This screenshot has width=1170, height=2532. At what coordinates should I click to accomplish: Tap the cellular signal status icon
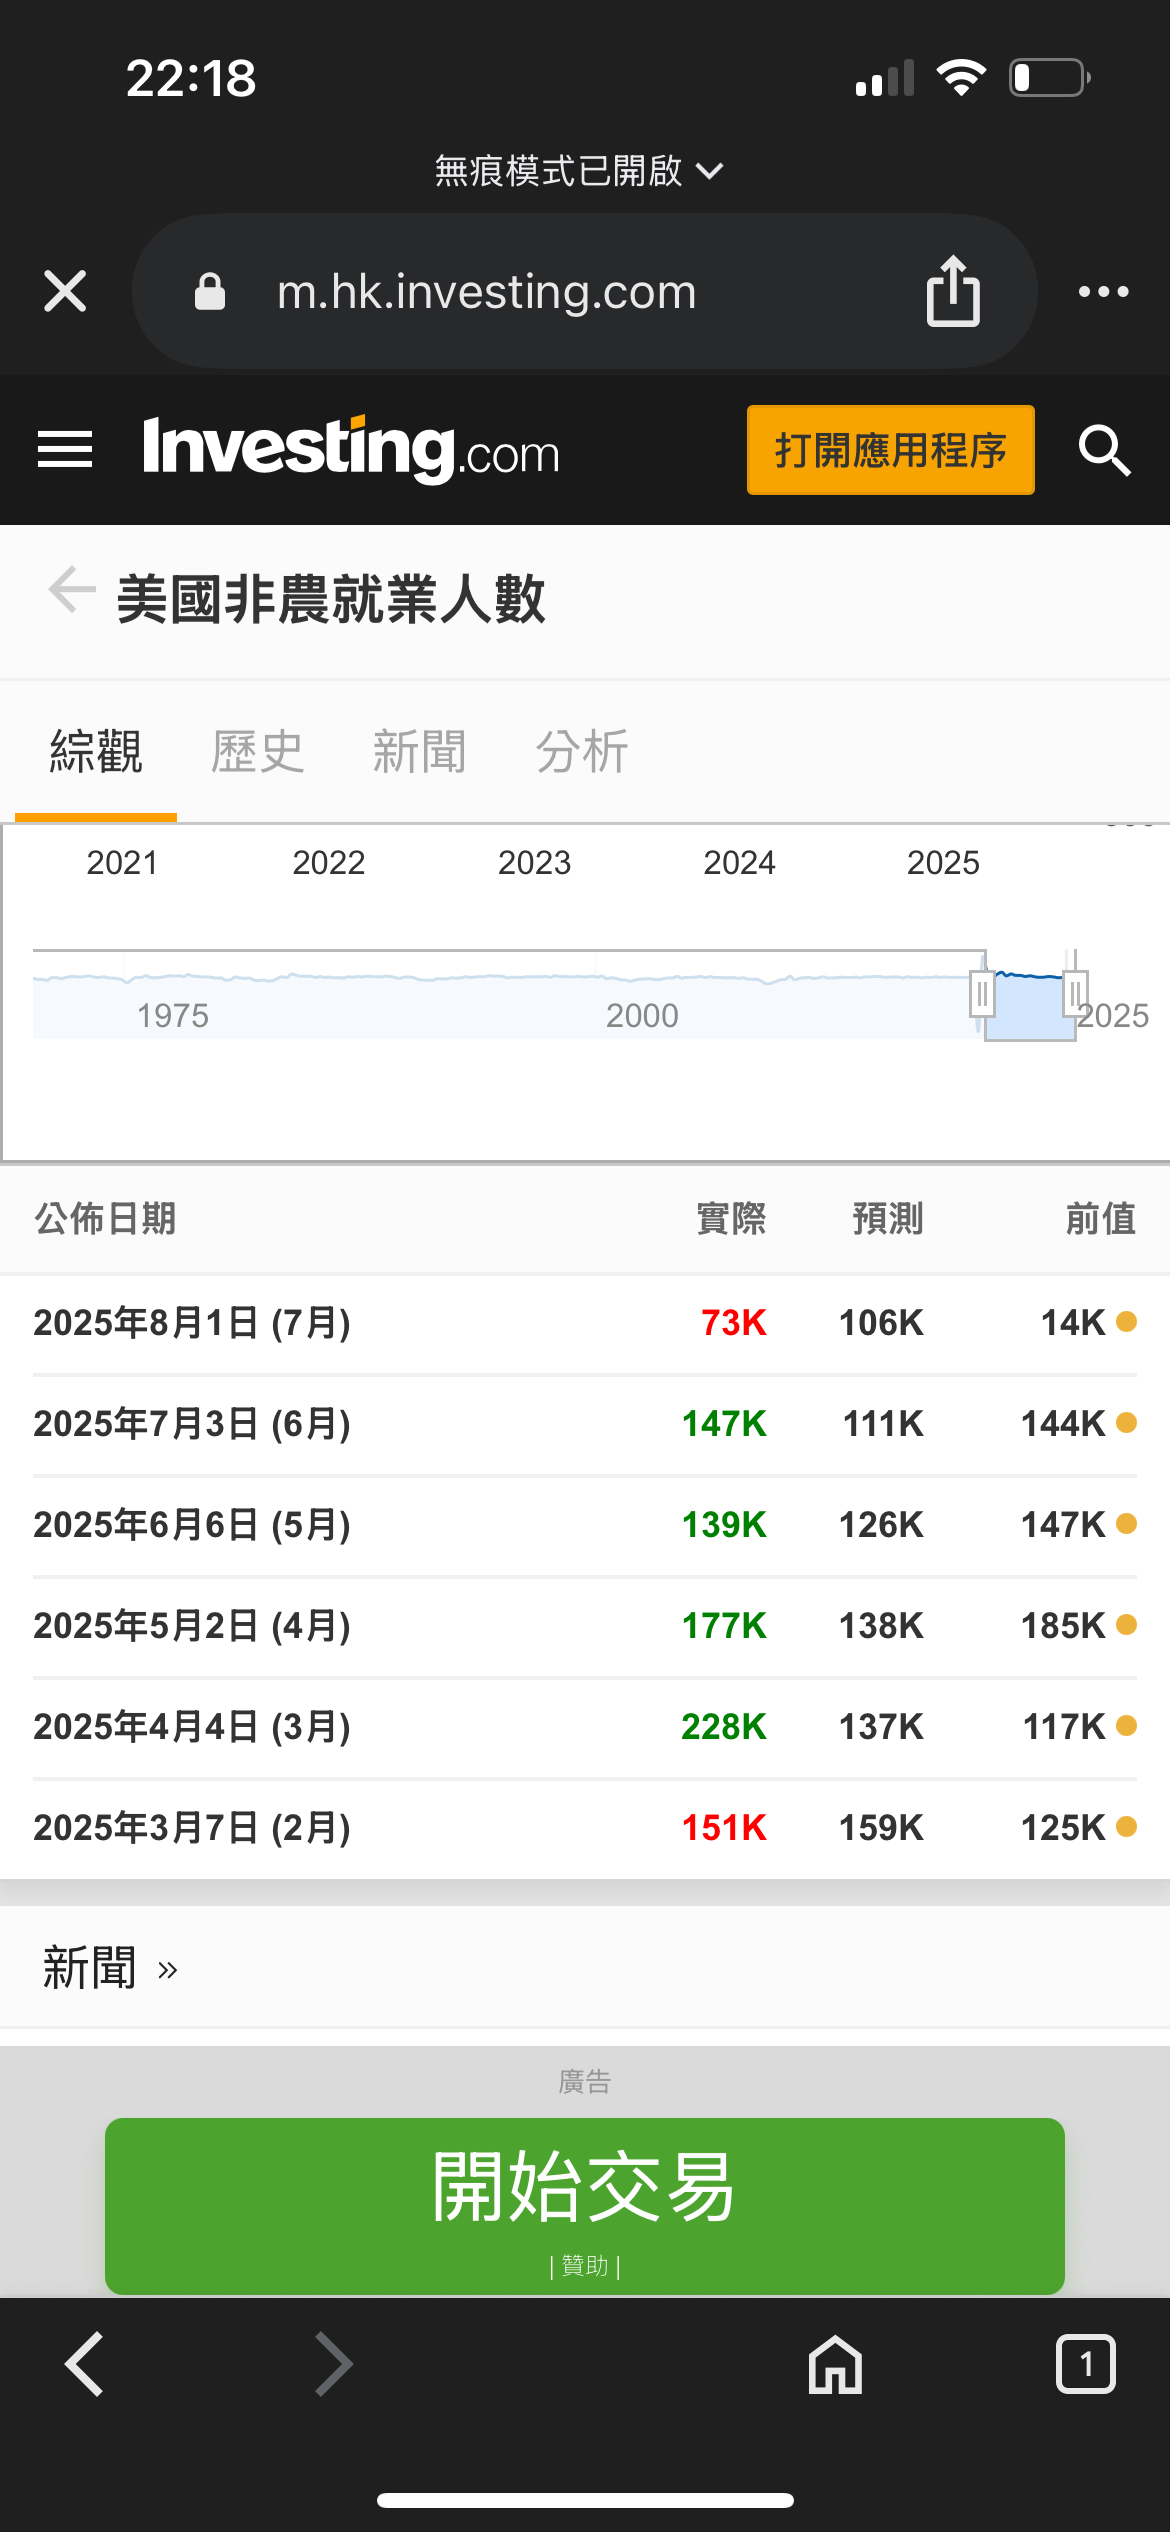[885, 78]
